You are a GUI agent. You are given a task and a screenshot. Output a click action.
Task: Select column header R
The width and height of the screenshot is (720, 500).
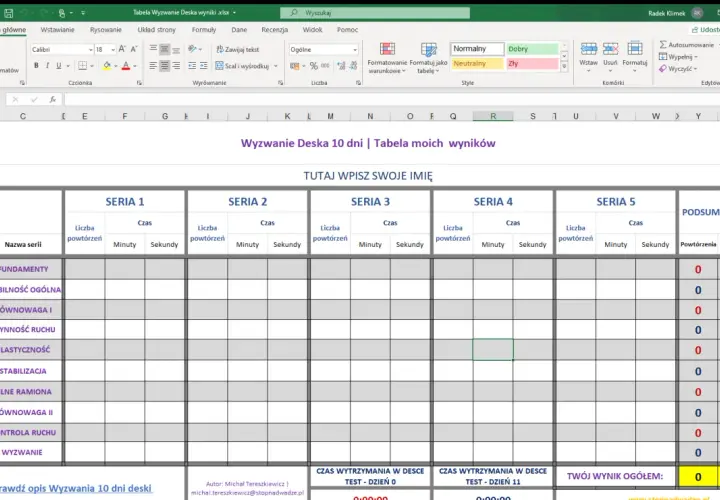coord(493,116)
